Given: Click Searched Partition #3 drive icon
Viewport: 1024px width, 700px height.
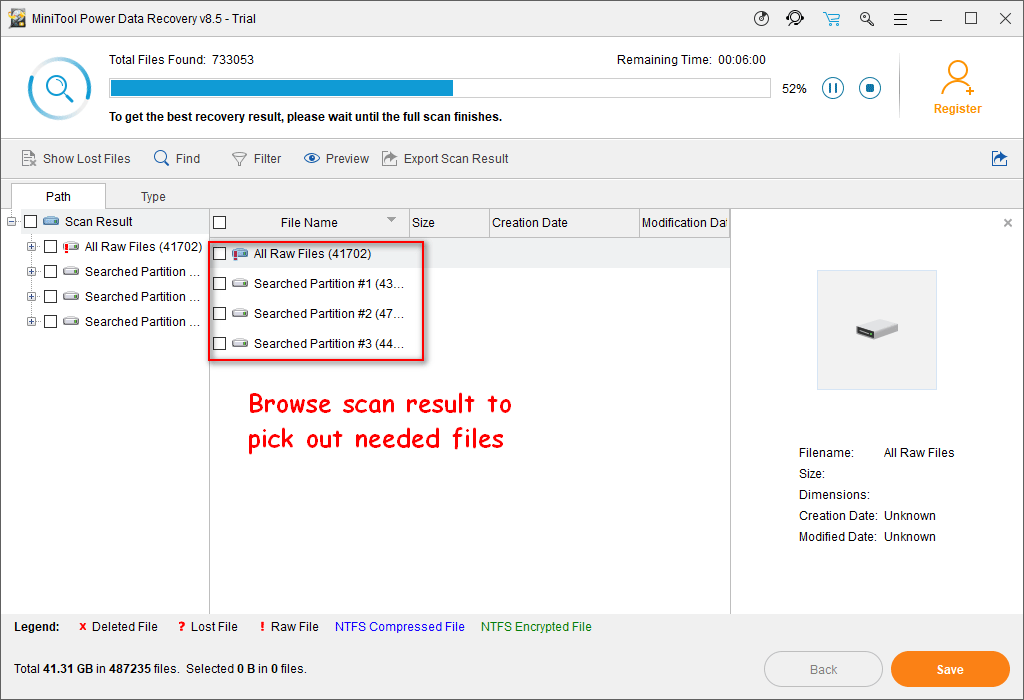Looking at the screenshot, I should pos(240,343).
